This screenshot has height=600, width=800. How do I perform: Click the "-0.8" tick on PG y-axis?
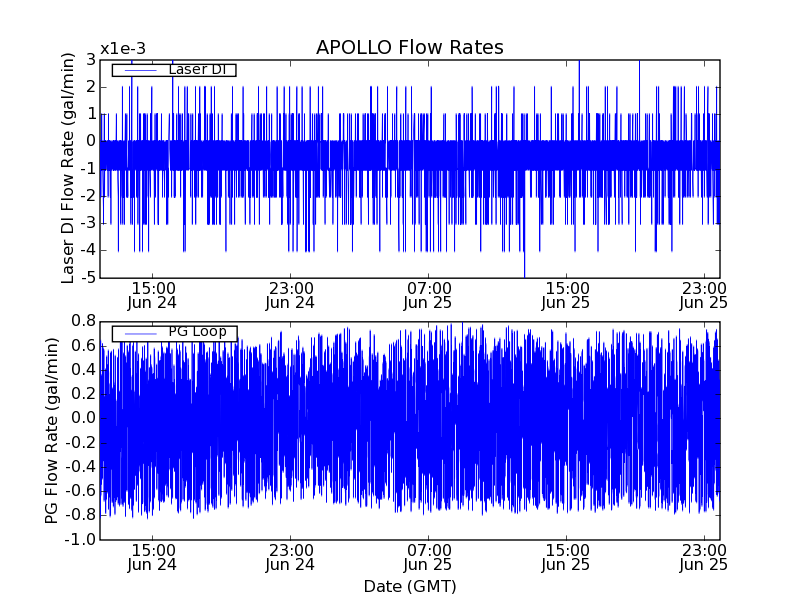click(x=81, y=515)
